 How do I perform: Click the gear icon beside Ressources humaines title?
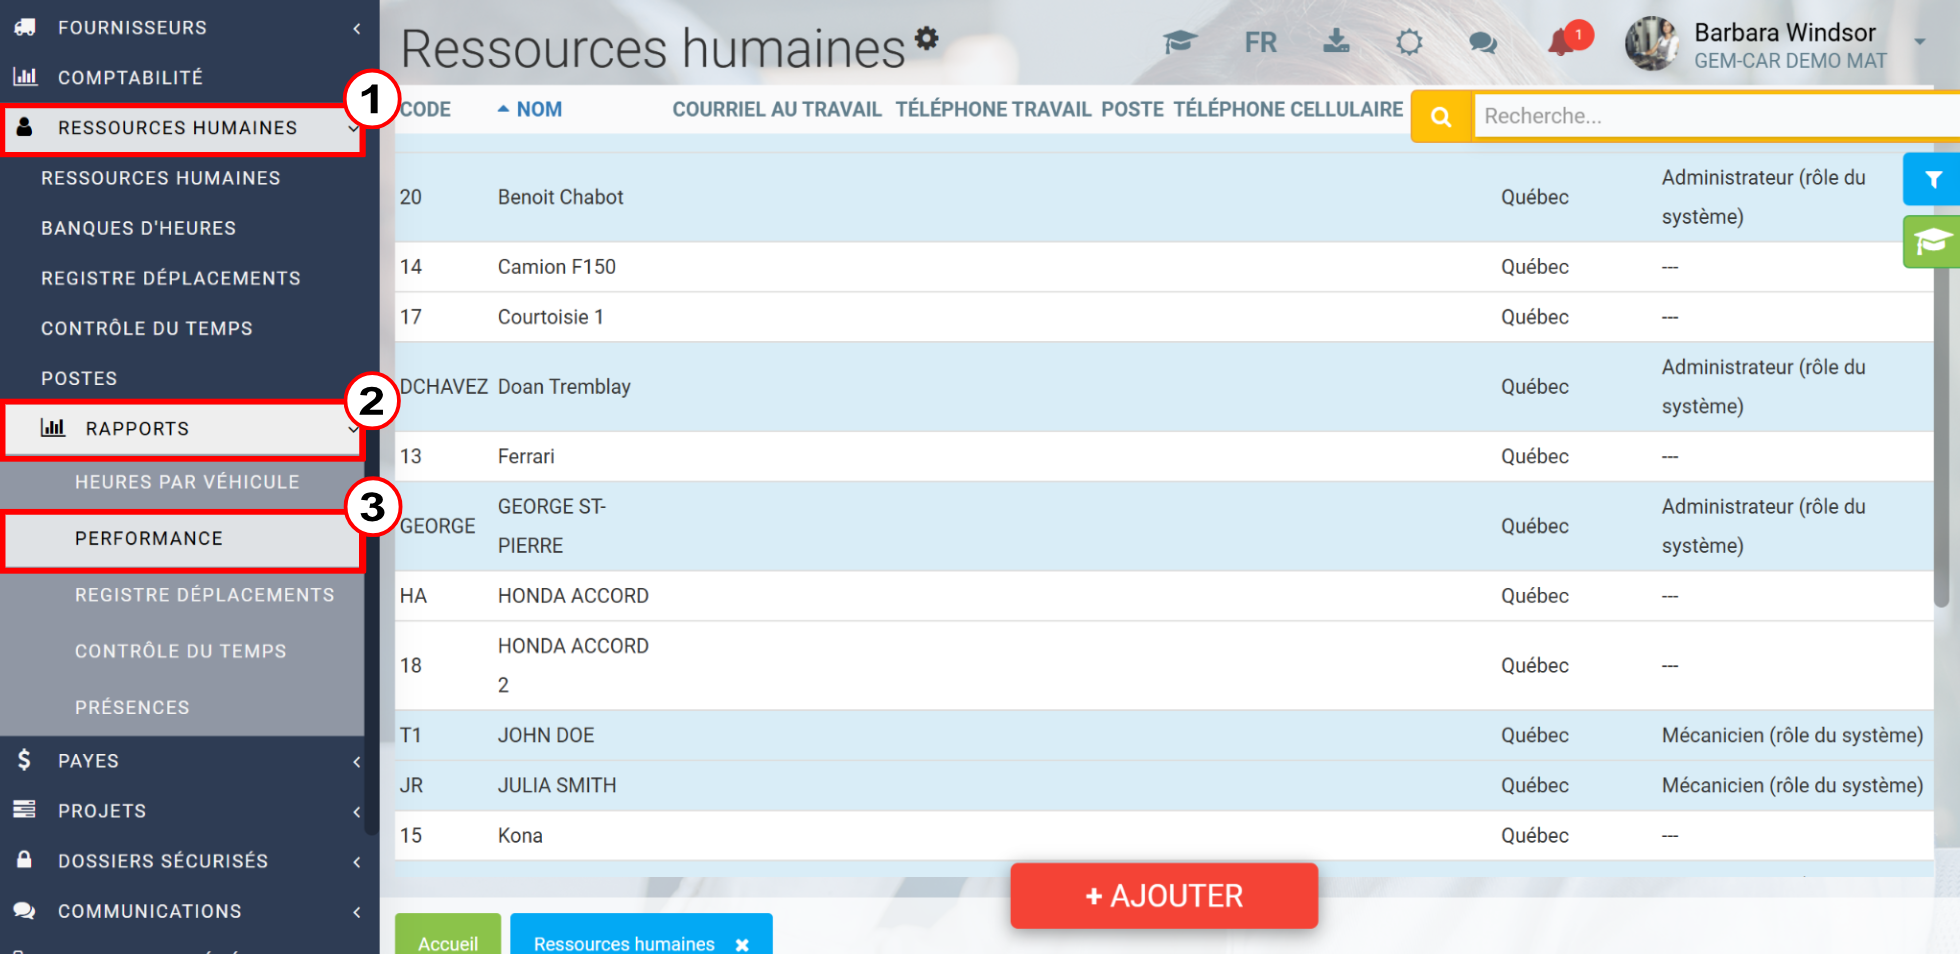(x=927, y=38)
